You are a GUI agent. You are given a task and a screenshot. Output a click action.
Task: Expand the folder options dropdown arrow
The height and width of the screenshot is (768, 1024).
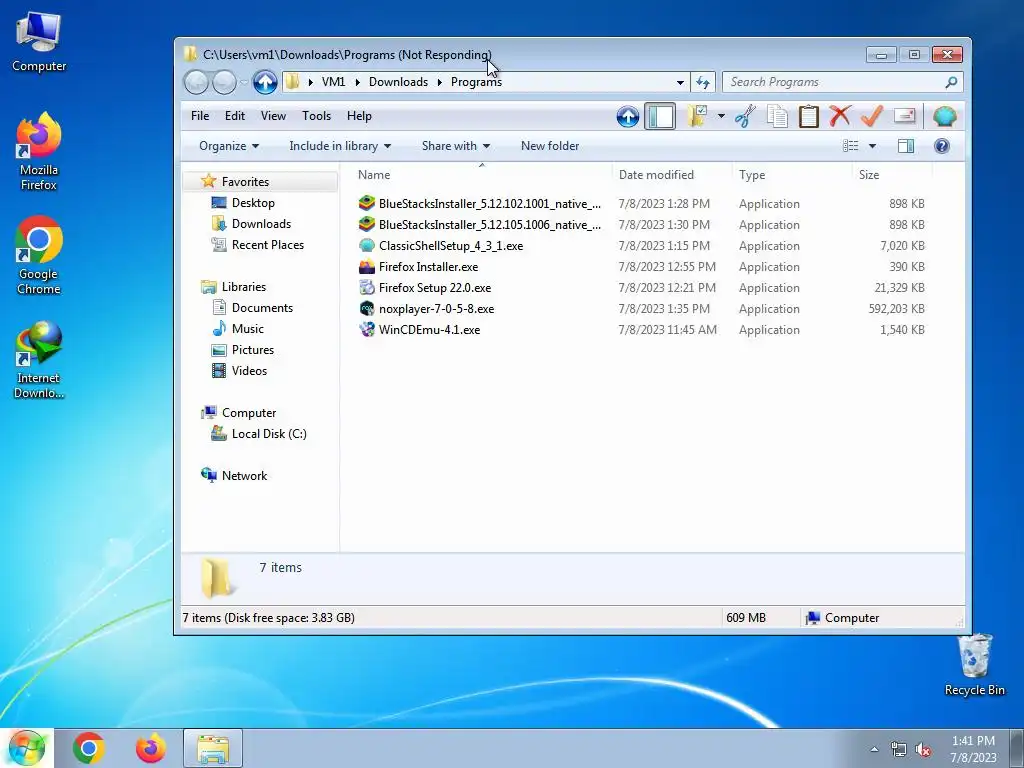721,116
